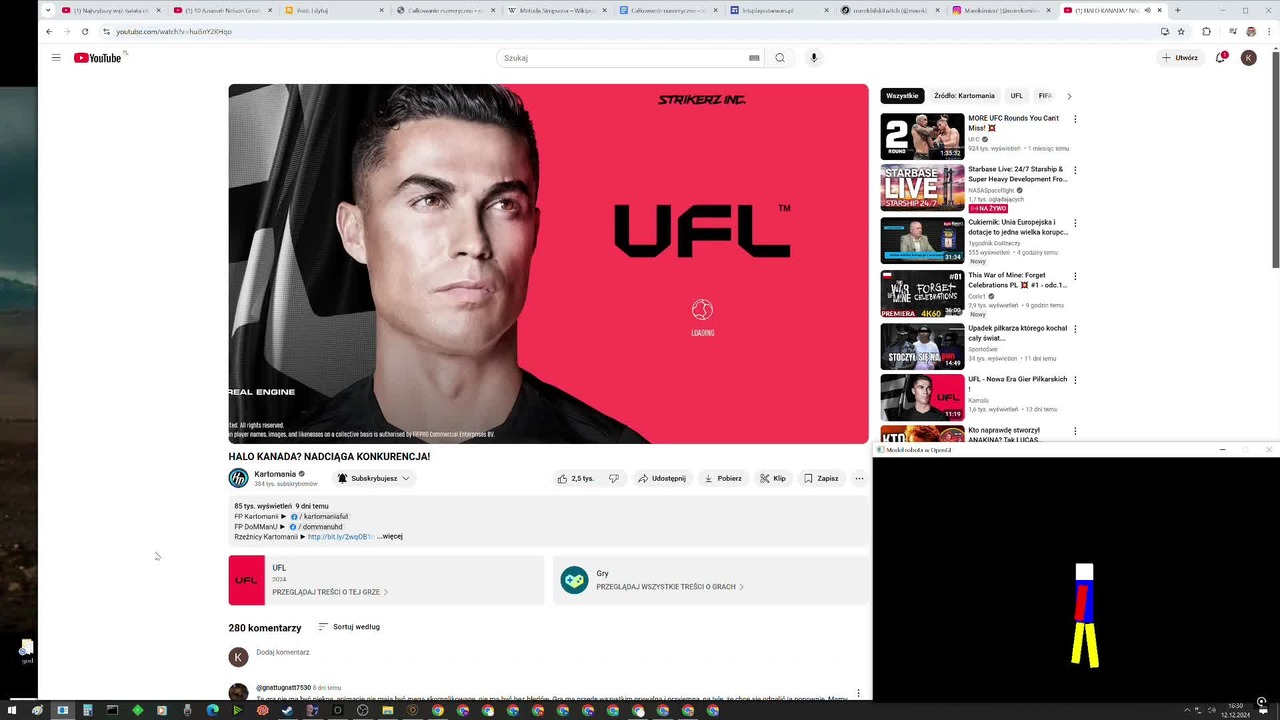Viewport: 1280px width, 720px height.
Task: Click the search magnifier button
Action: 780,58
